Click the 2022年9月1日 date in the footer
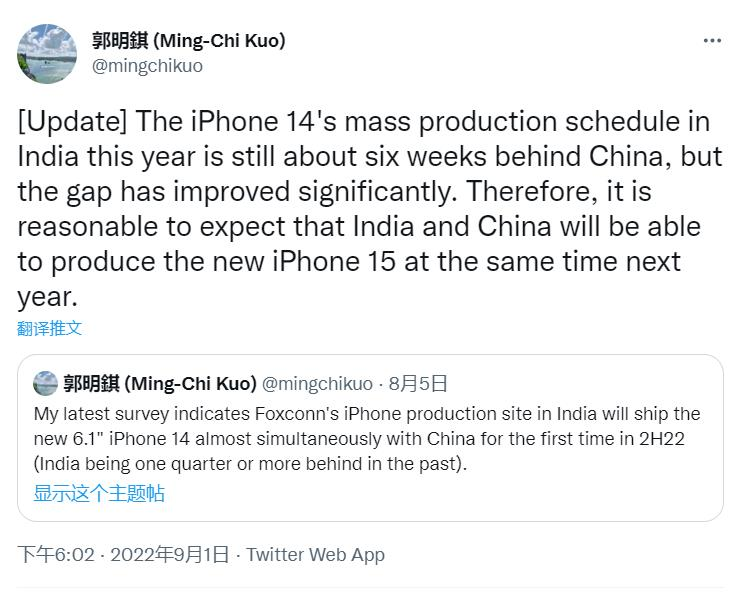The width and height of the screenshot is (745, 603). click(x=169, y=555)
